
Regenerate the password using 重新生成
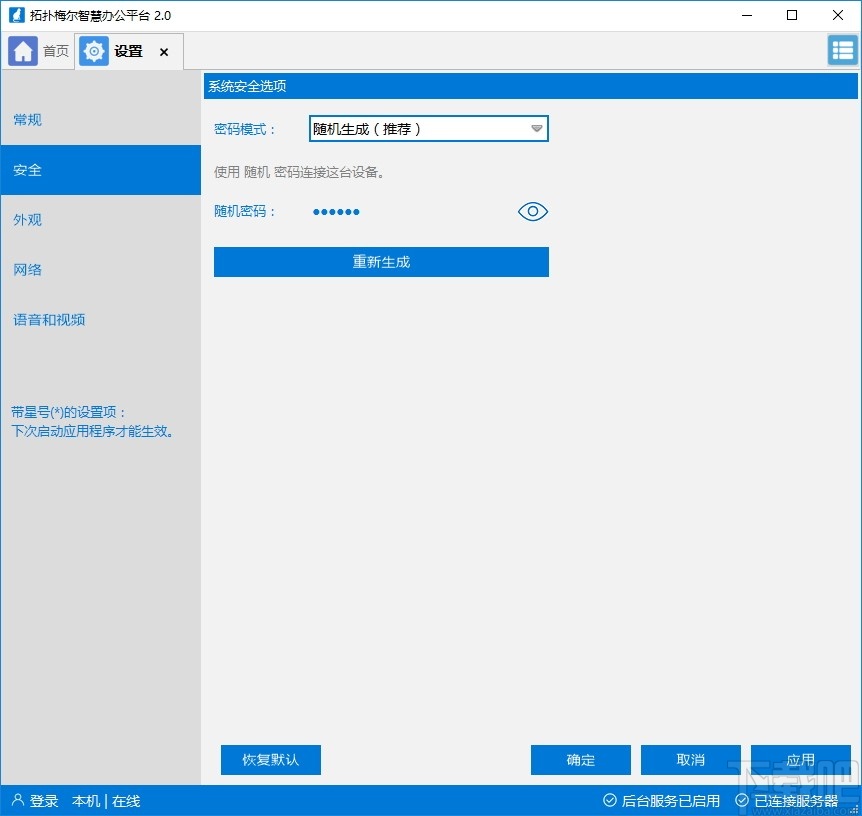point(380,262)
